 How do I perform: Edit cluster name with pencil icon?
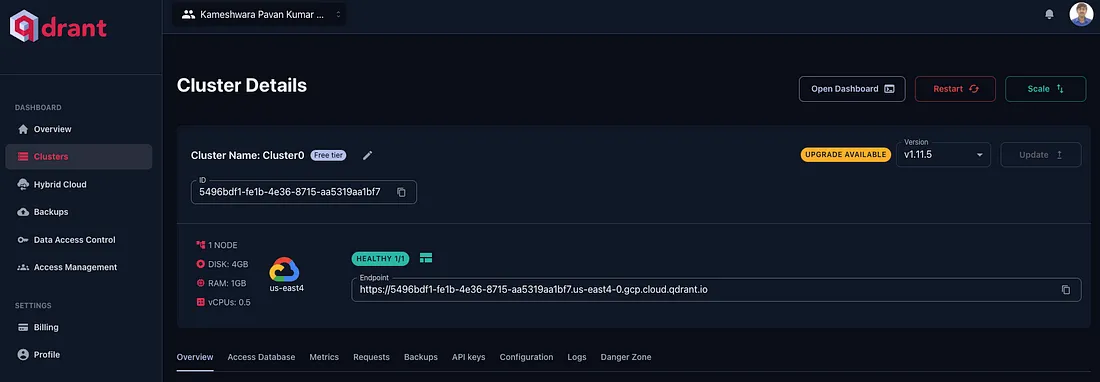[x=368, y=156]
